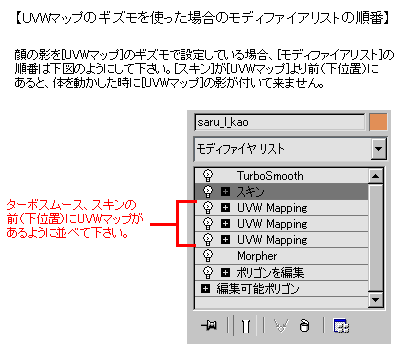Click the grayed-out Make Unique icon

pyautogui.click(x=281, y=325)
